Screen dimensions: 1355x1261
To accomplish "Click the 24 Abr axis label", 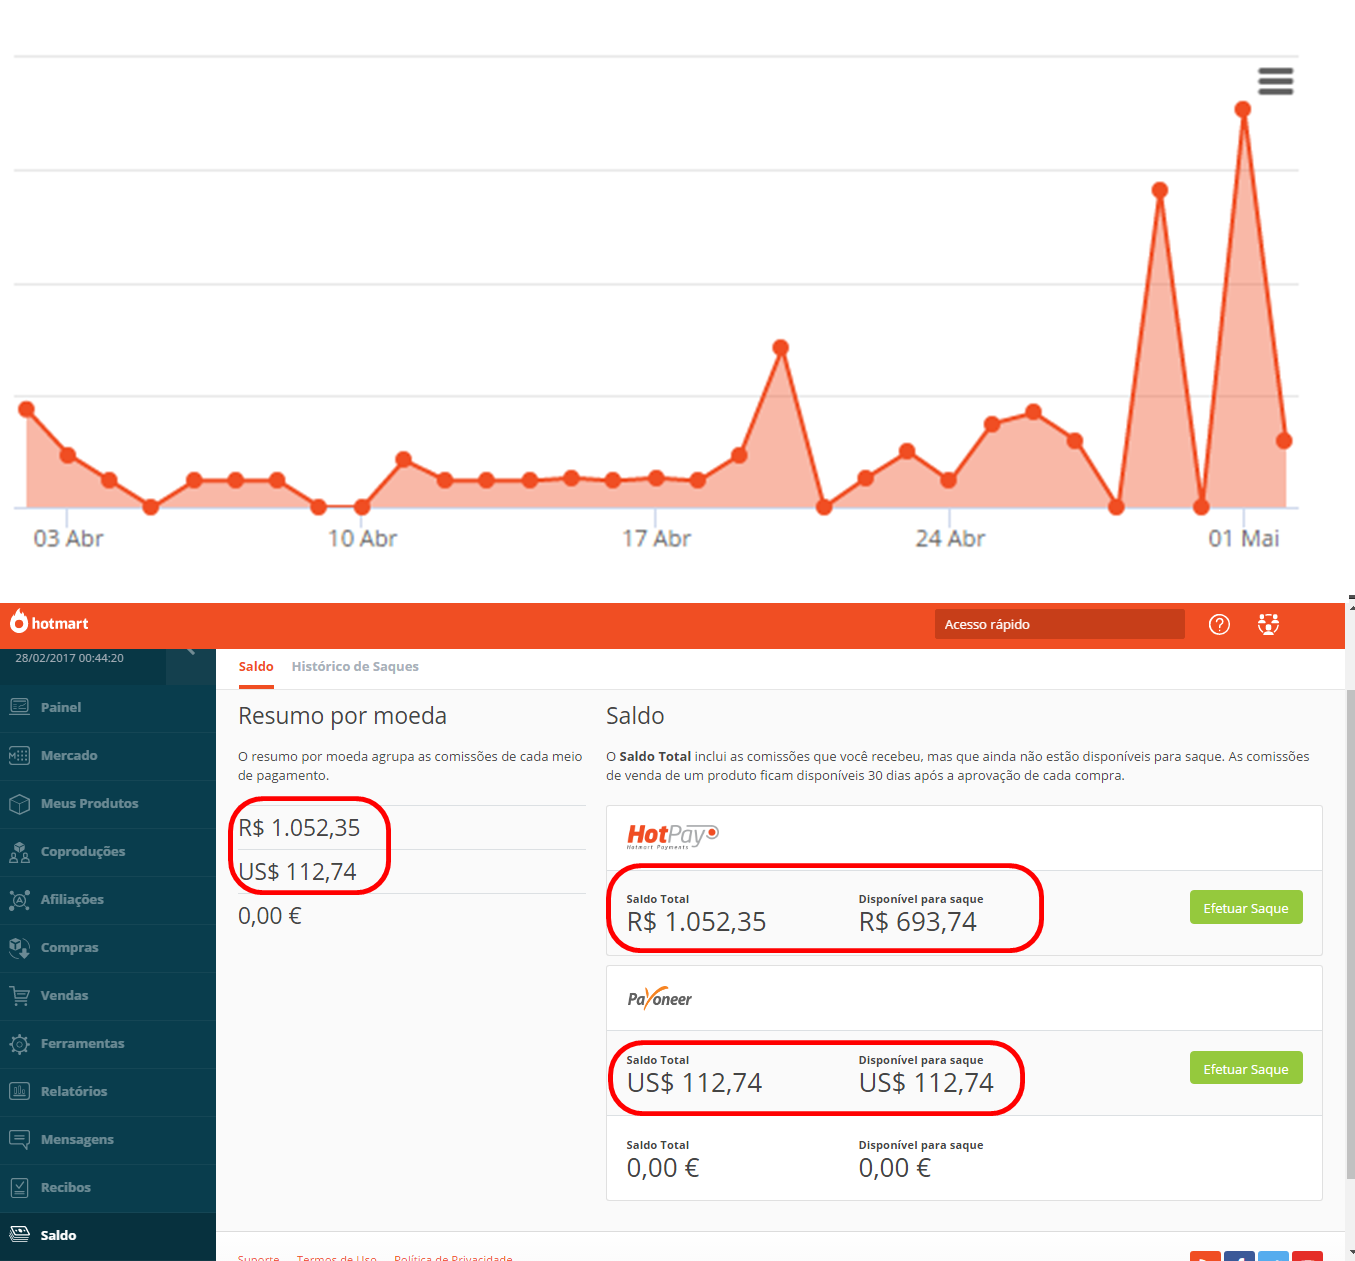I will [x=950, y=539].
